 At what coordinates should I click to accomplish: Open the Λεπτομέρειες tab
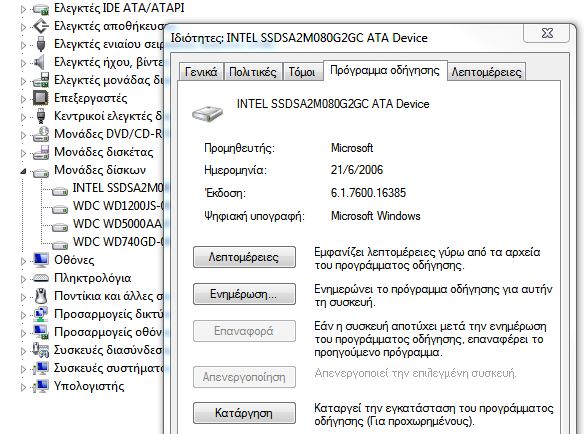pos(486,72)
